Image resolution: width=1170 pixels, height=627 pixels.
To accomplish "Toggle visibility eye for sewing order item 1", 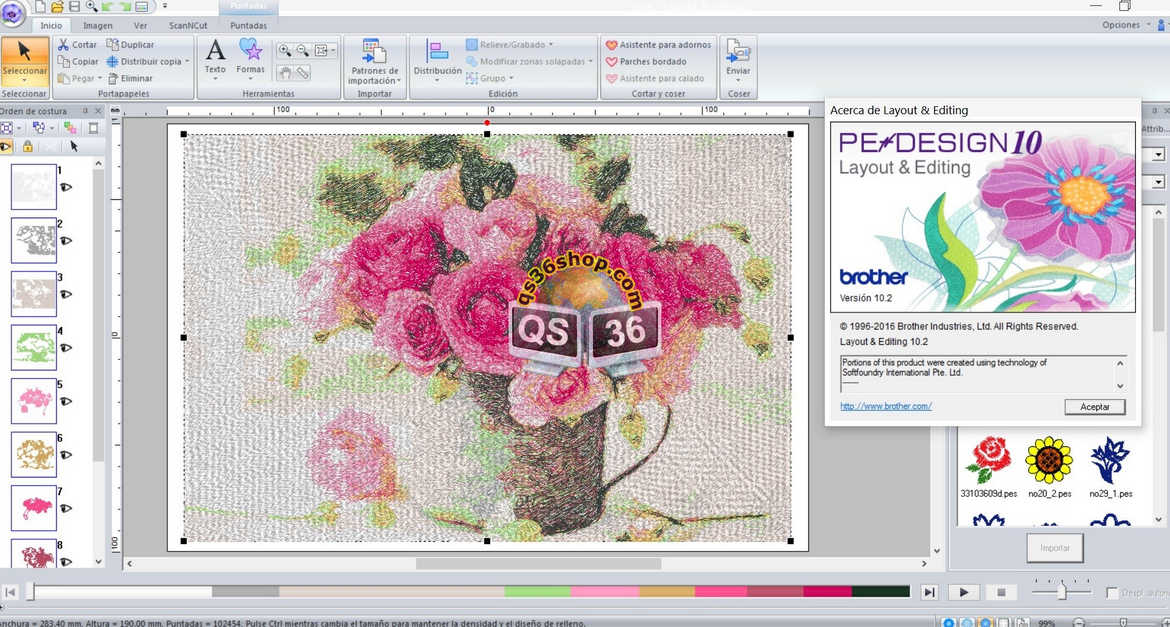I will (66, 187).
